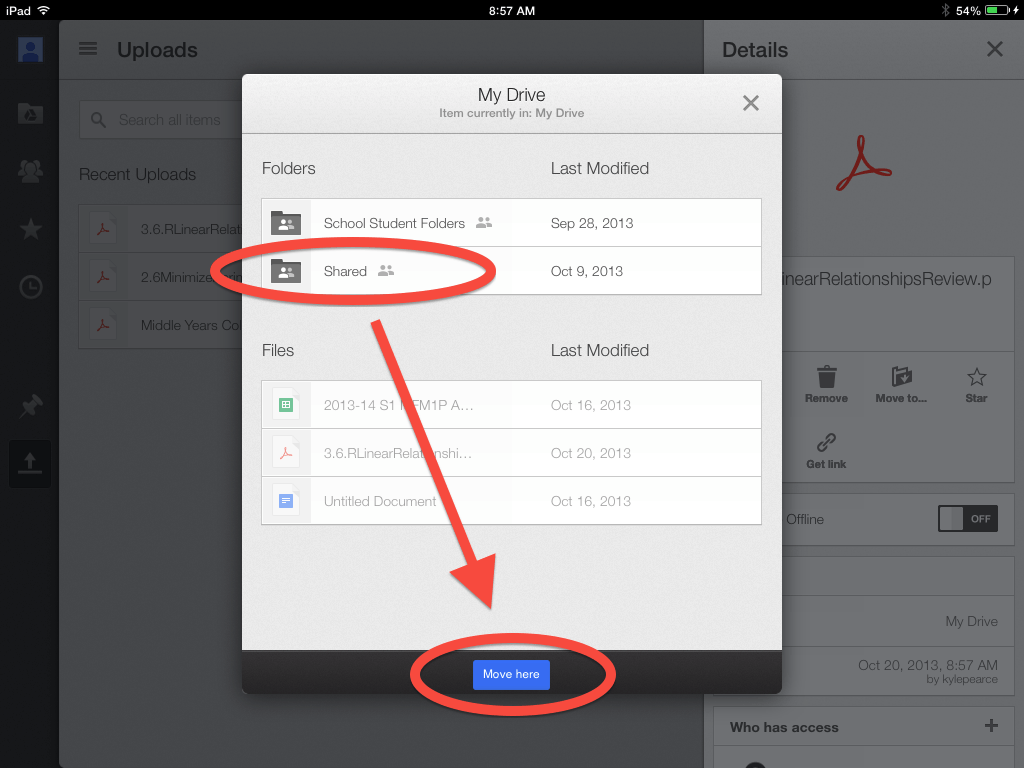The height and width of the screenshot is (768, 1024).
Task: Add people with the plus icon
Action: click(x=991, y=726)
